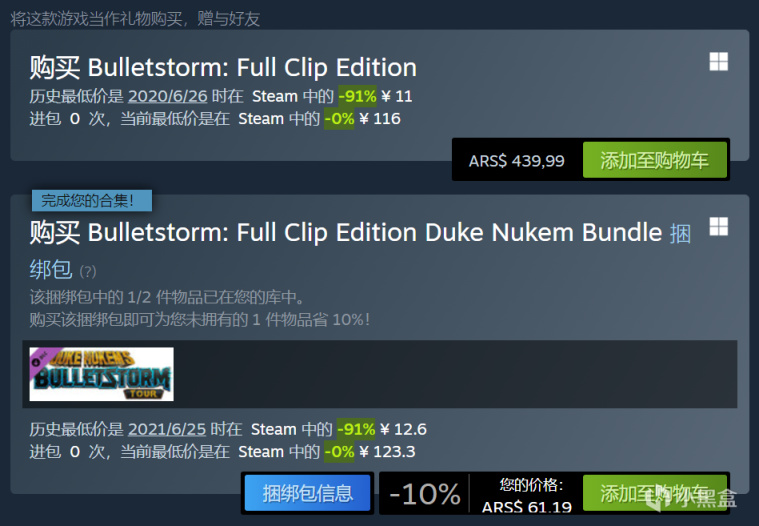Add Full Clip Edition (ARS$ 439,99) to cart
Screen dimensions: 759x526
tap(654, 160)
